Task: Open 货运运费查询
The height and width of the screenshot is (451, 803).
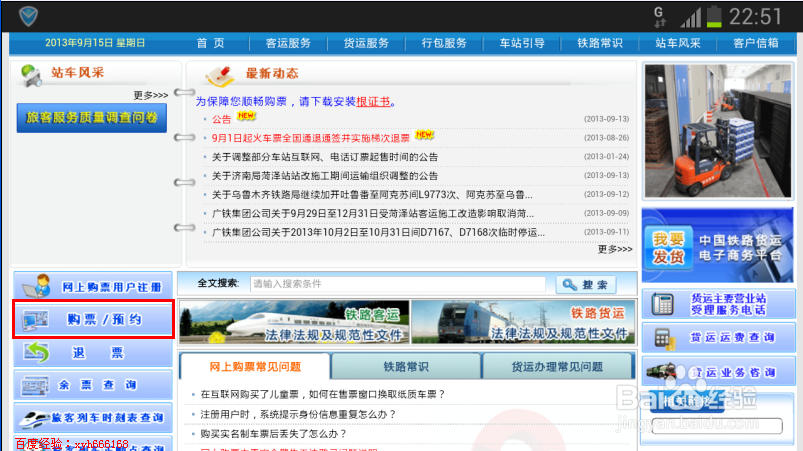Action: 718,337
